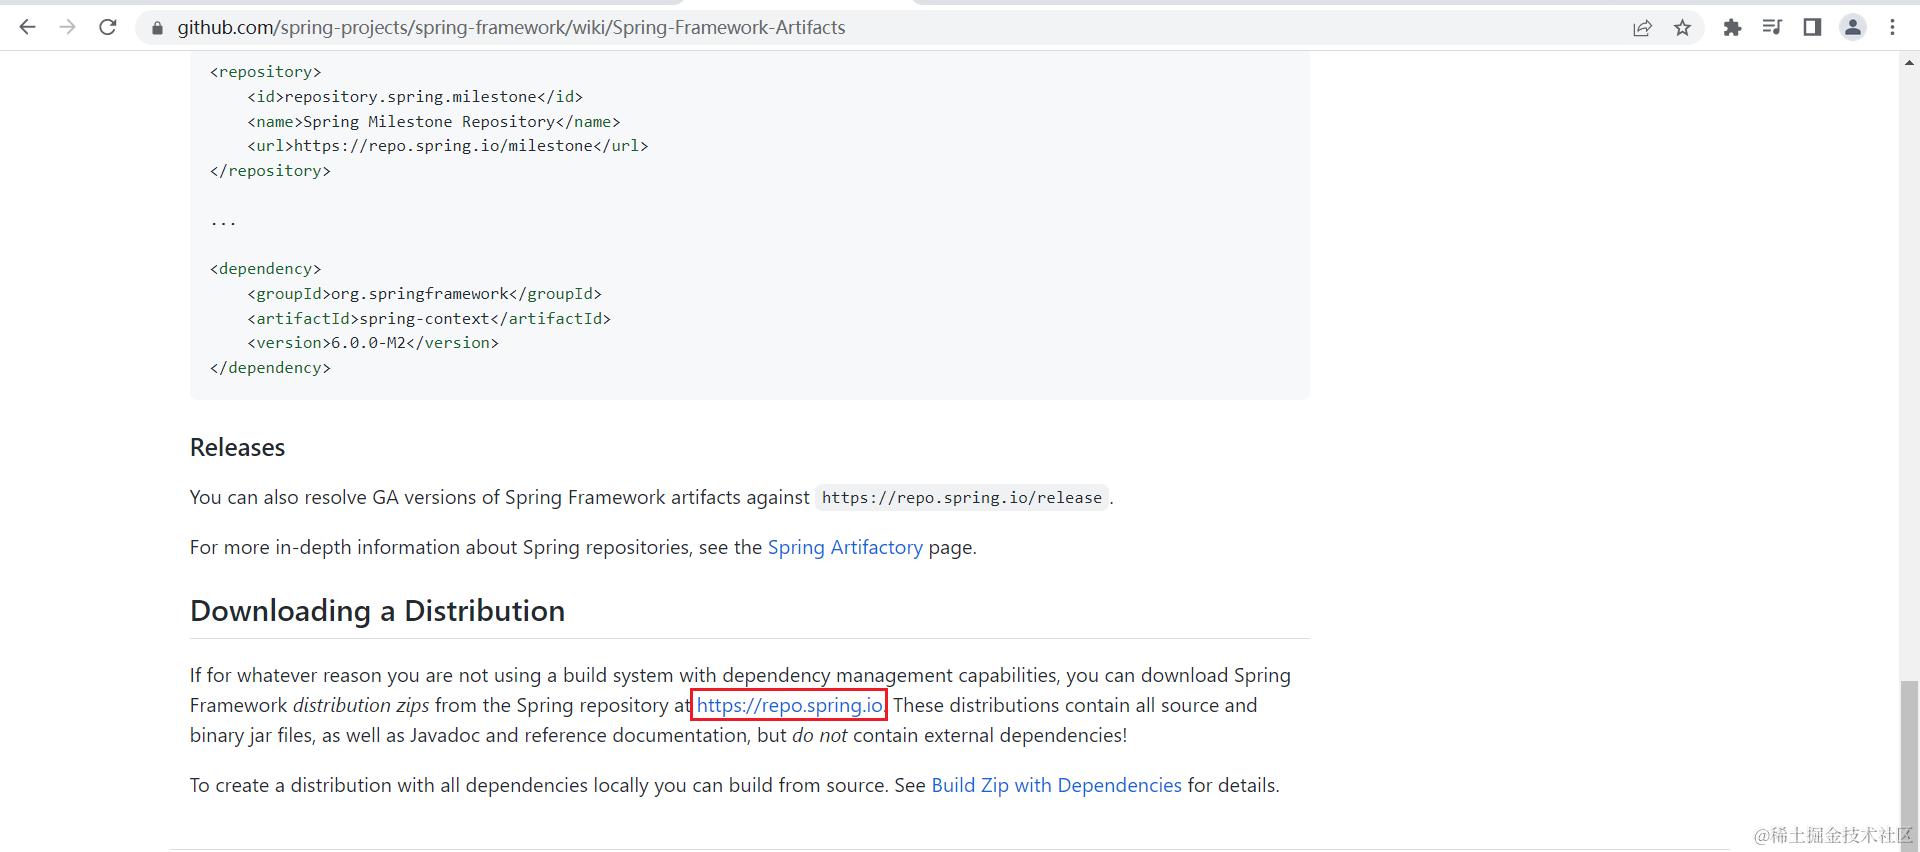The image size is (1920, 852).
Task: Open the Spring Artifactory link
Action: (x=845, y=547)
